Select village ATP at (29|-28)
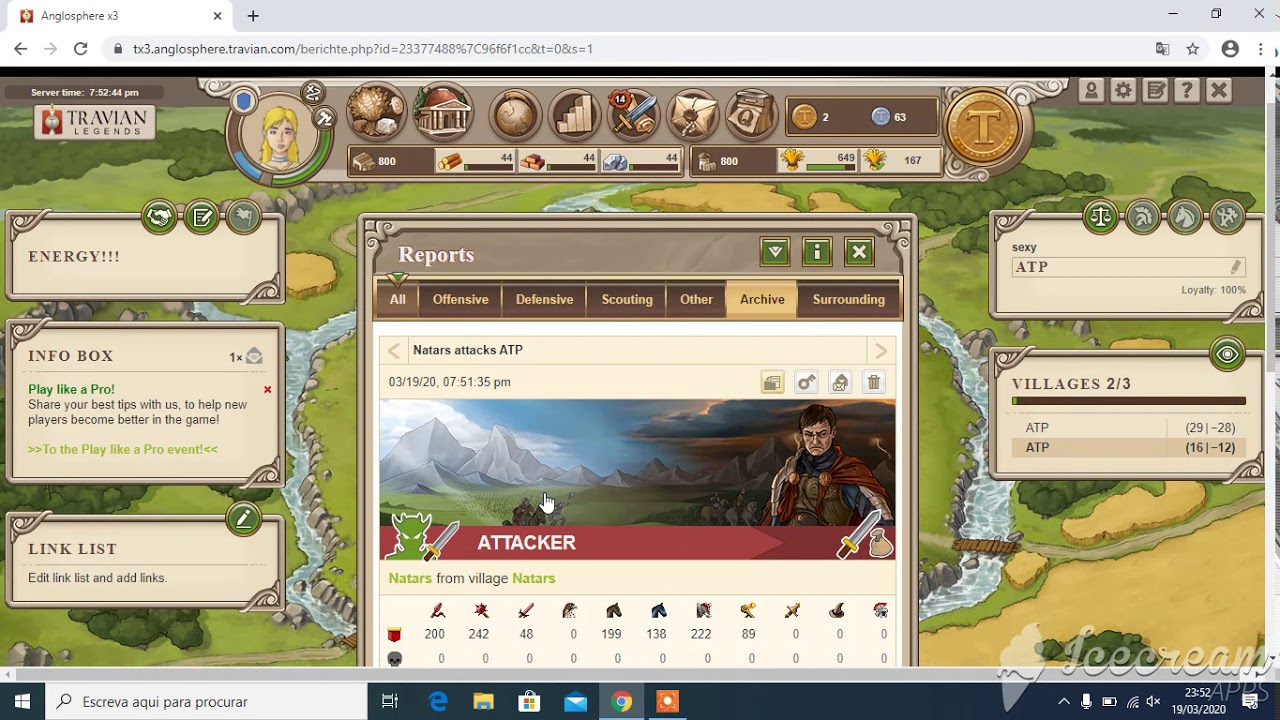This screenshot has height=720, width=1280. [x=1129, y=428]
